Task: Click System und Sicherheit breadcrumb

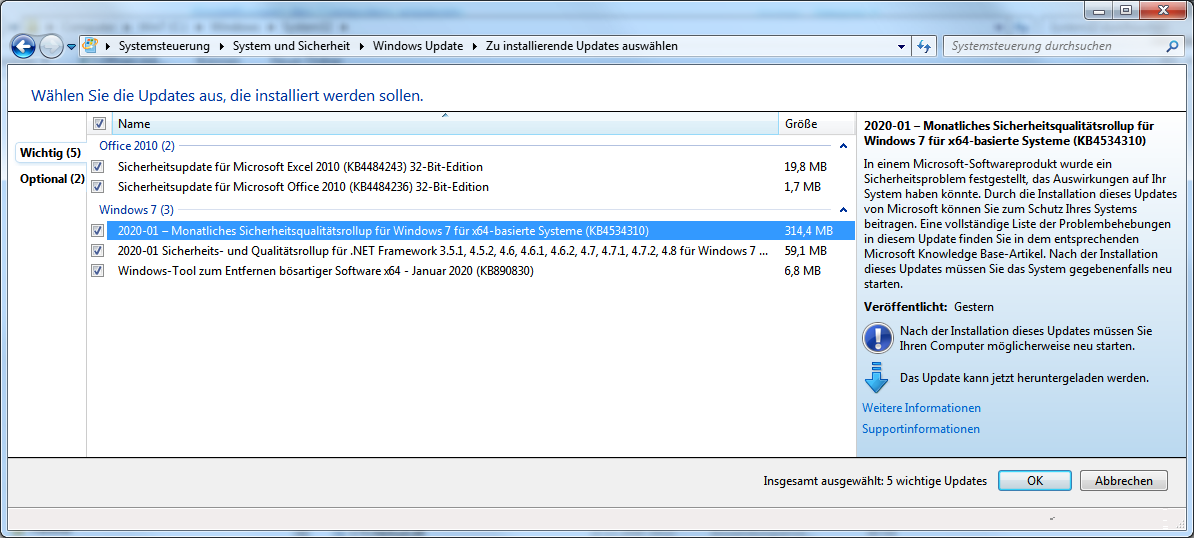Action: click(x=291, y=46)
